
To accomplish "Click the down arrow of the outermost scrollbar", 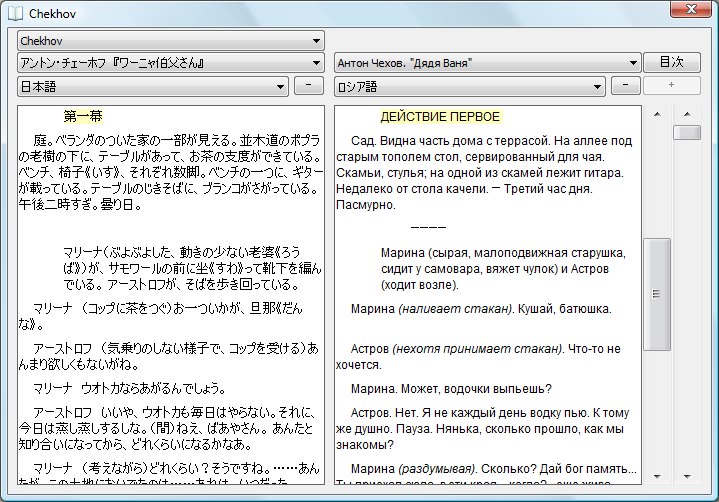I will tap(687, 477).
